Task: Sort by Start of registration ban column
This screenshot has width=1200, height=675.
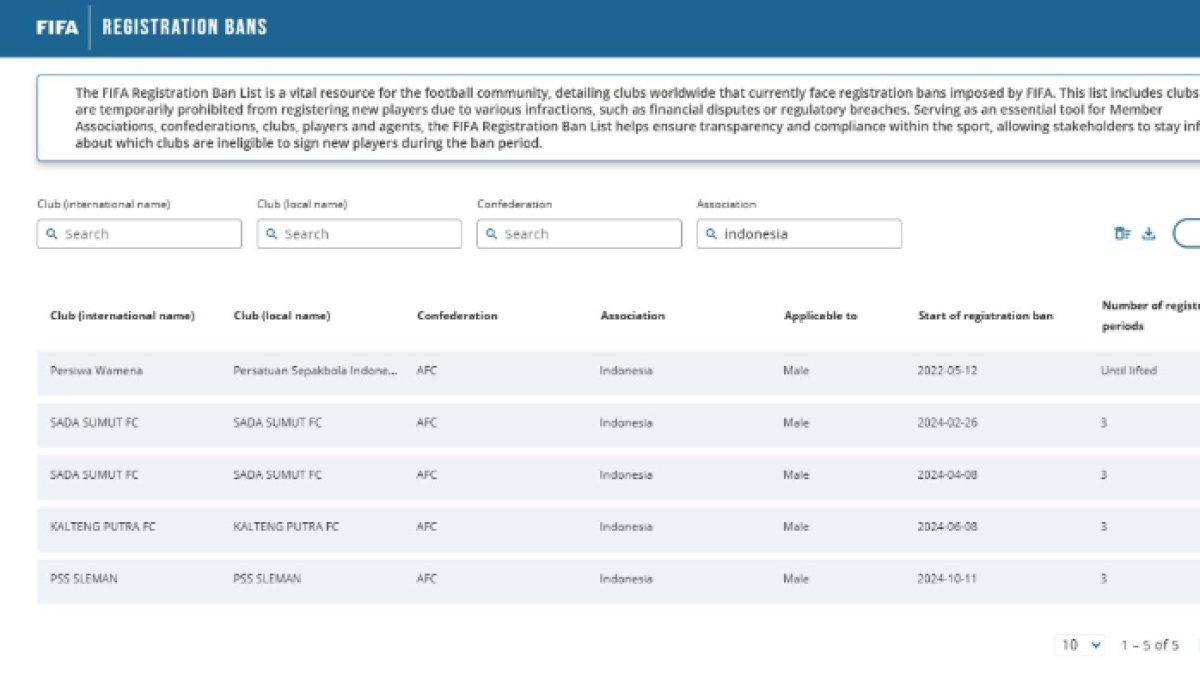Action: 985,316
